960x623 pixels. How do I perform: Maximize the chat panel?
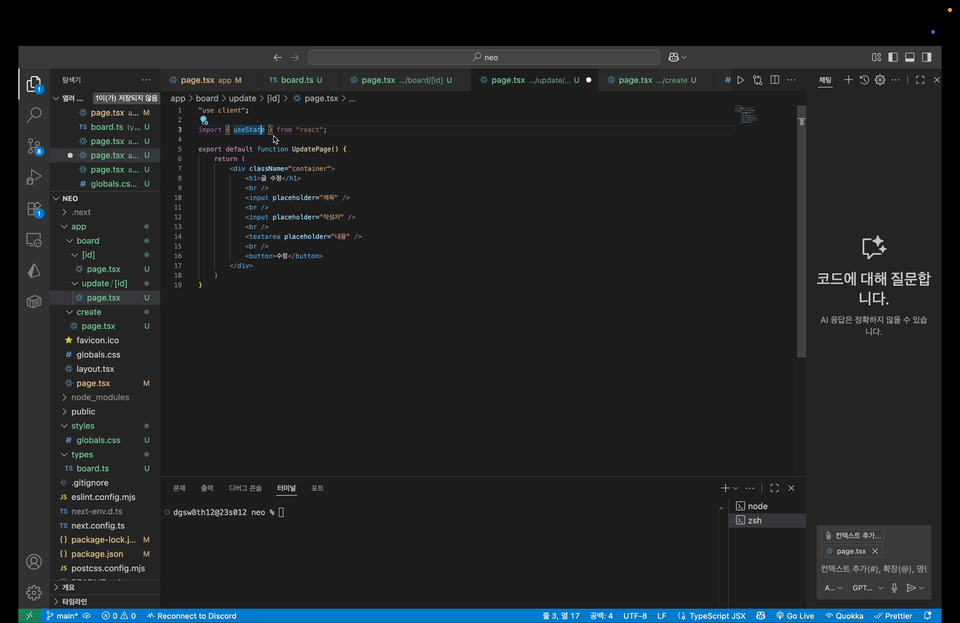tap(920, 80)
